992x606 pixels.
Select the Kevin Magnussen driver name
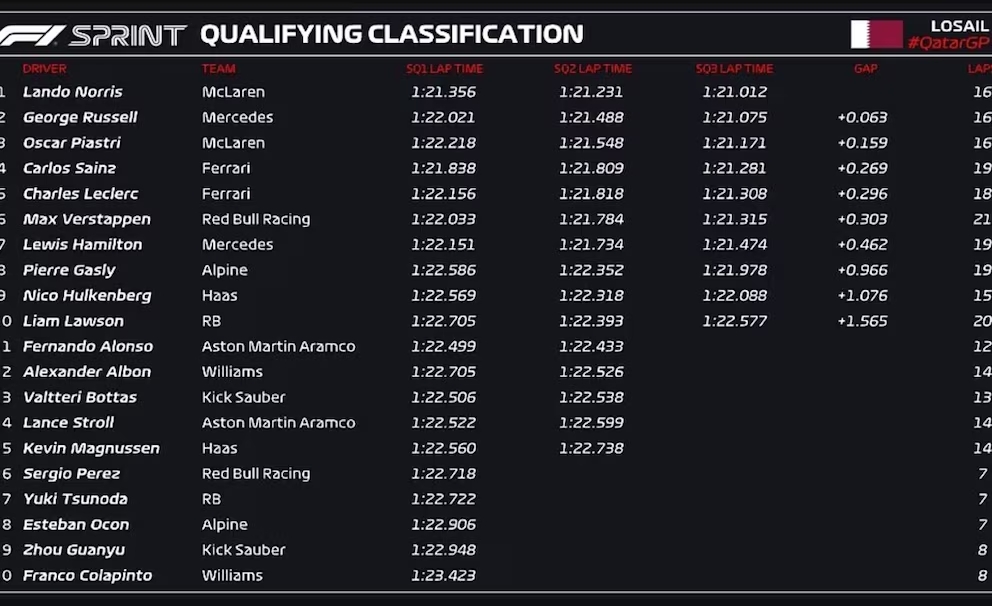(91, 448)
